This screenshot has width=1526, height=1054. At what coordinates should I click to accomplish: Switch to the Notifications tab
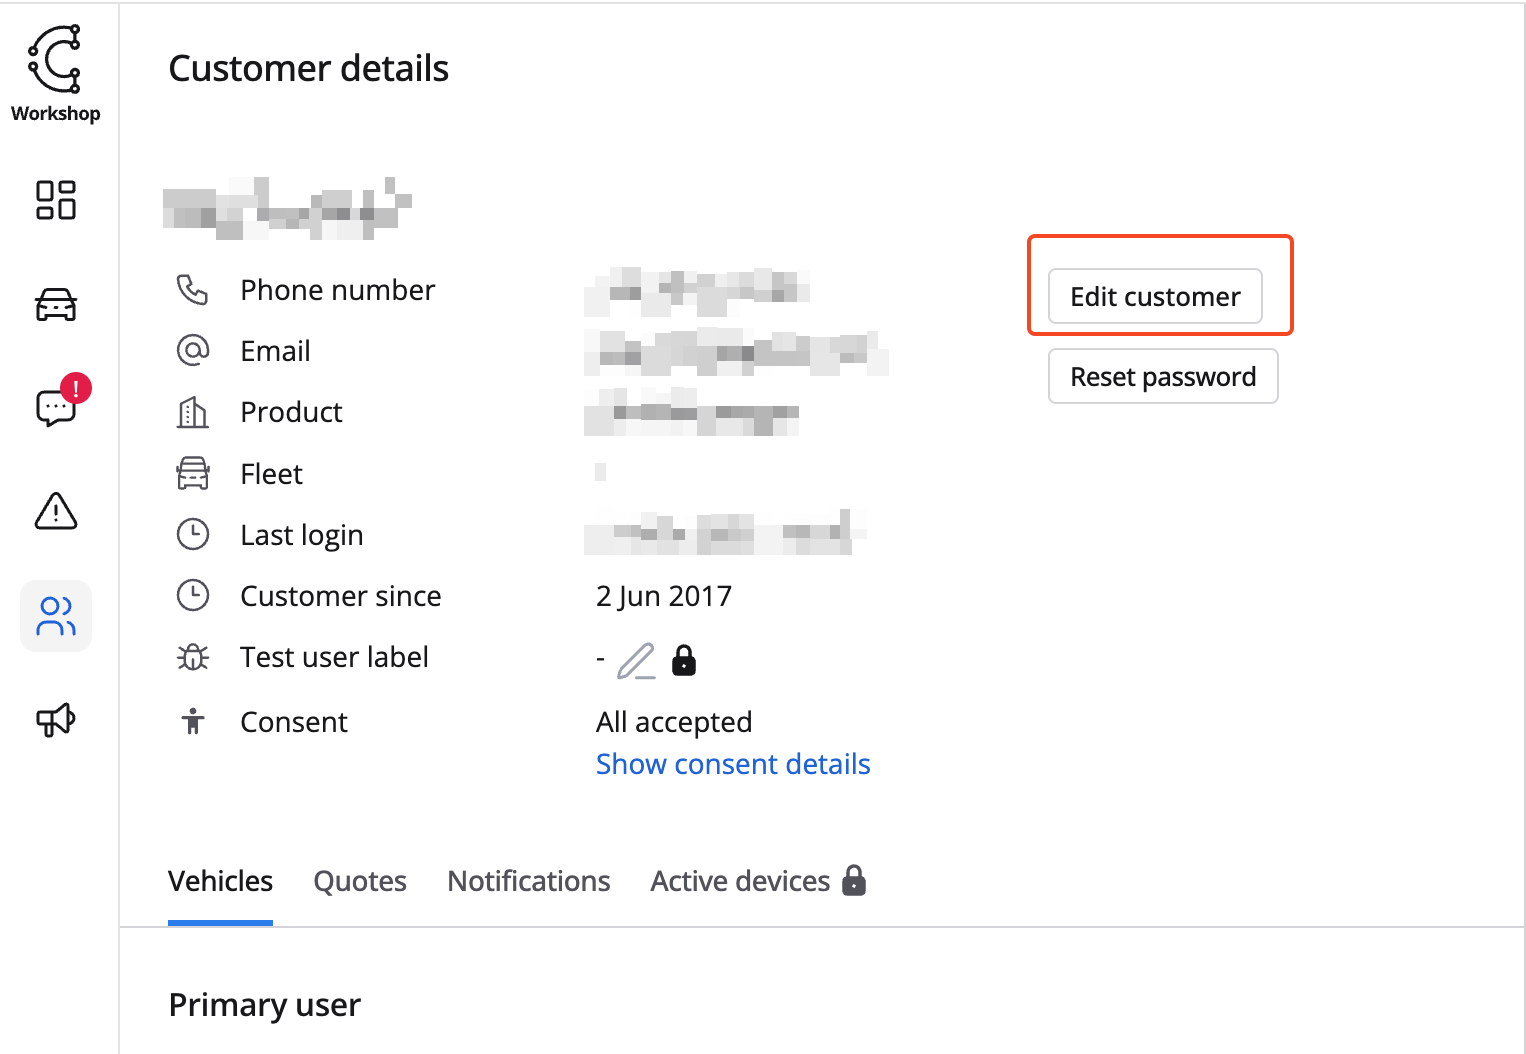pyautogui.click(x=529, y=881)
